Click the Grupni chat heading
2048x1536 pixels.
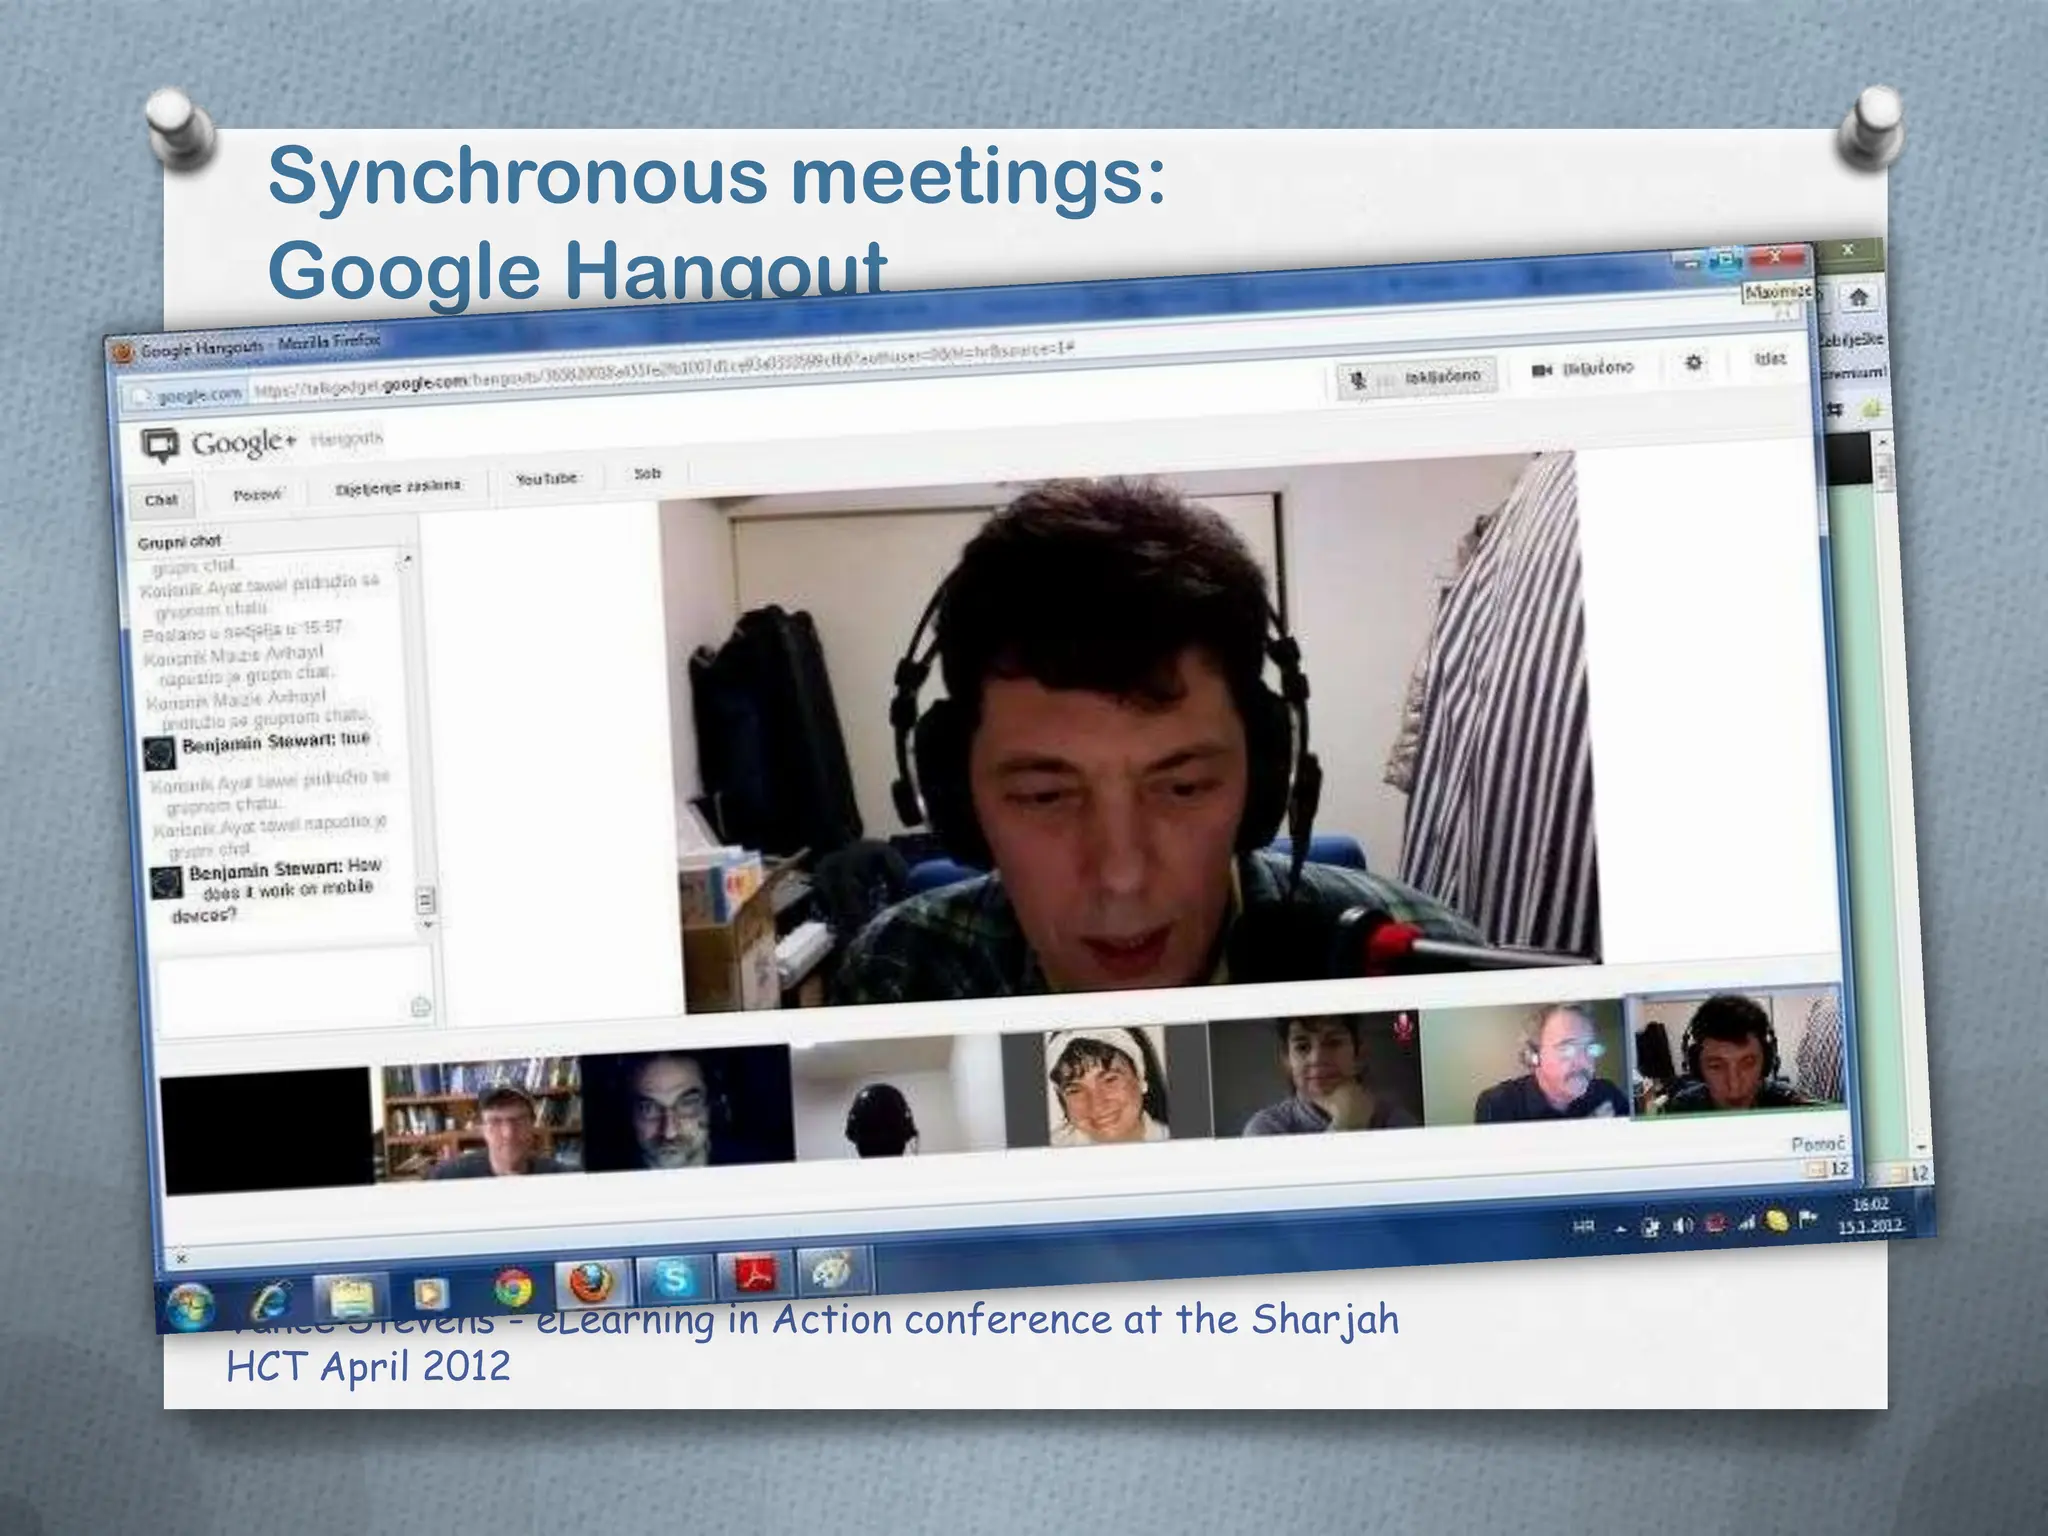[179, 541]
